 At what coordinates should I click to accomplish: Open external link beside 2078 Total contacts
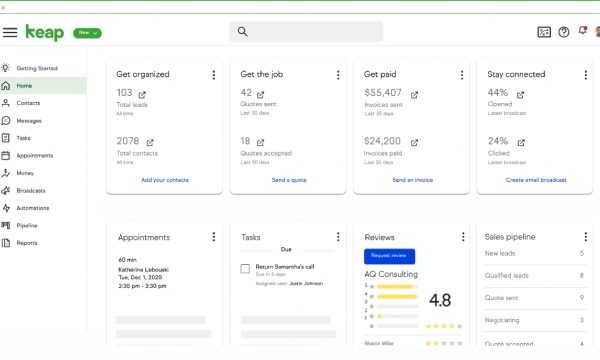point(150,142)
